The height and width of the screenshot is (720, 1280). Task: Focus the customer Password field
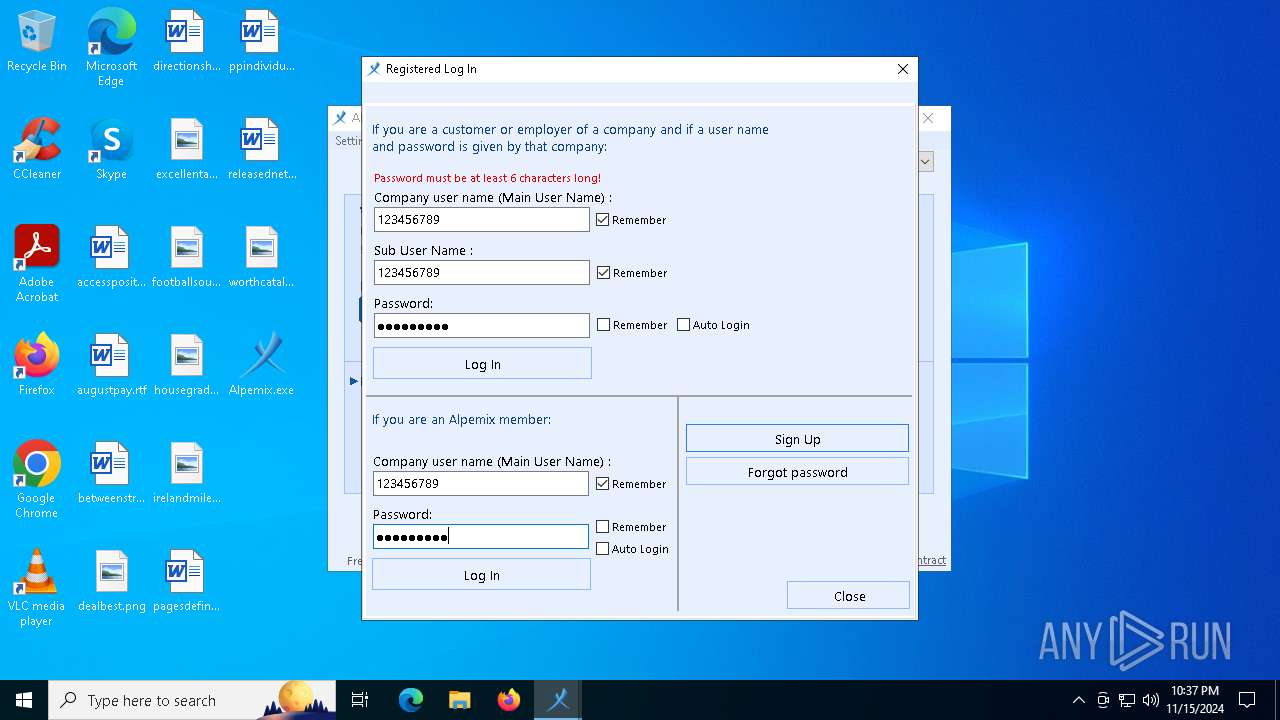(x=481, y=326)
